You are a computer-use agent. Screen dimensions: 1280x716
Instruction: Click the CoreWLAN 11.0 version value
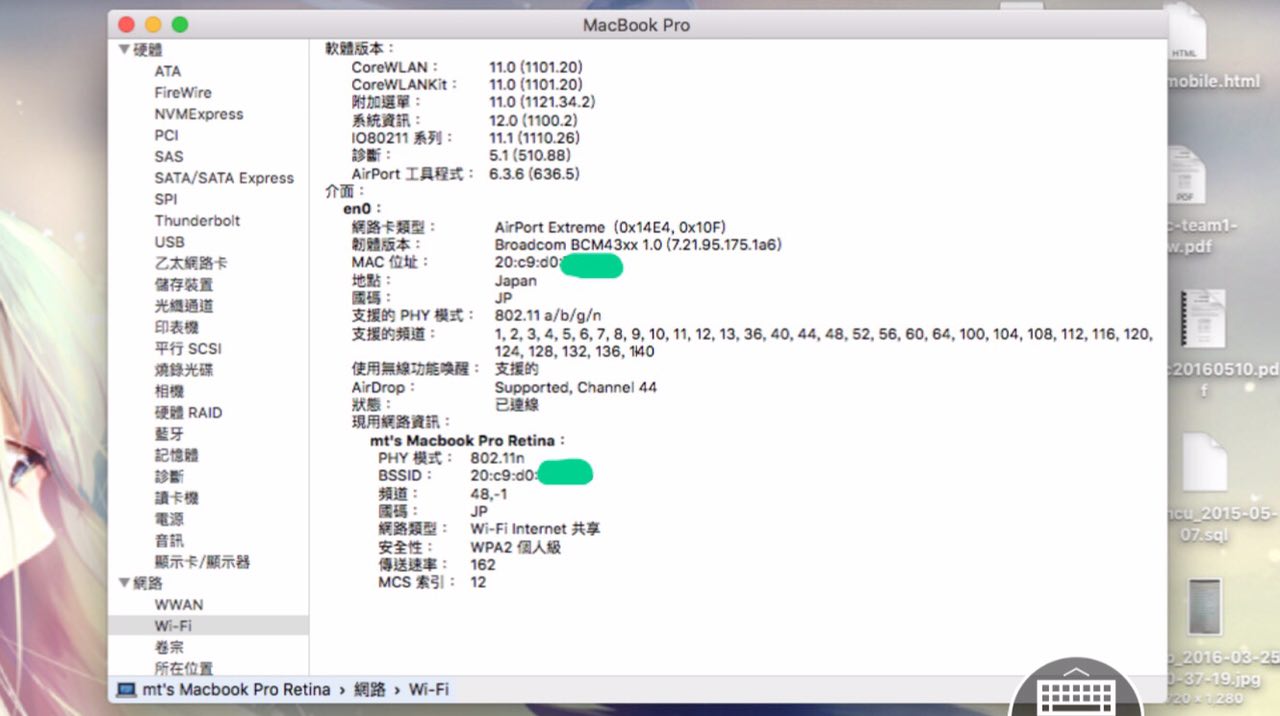coord(536,67)
